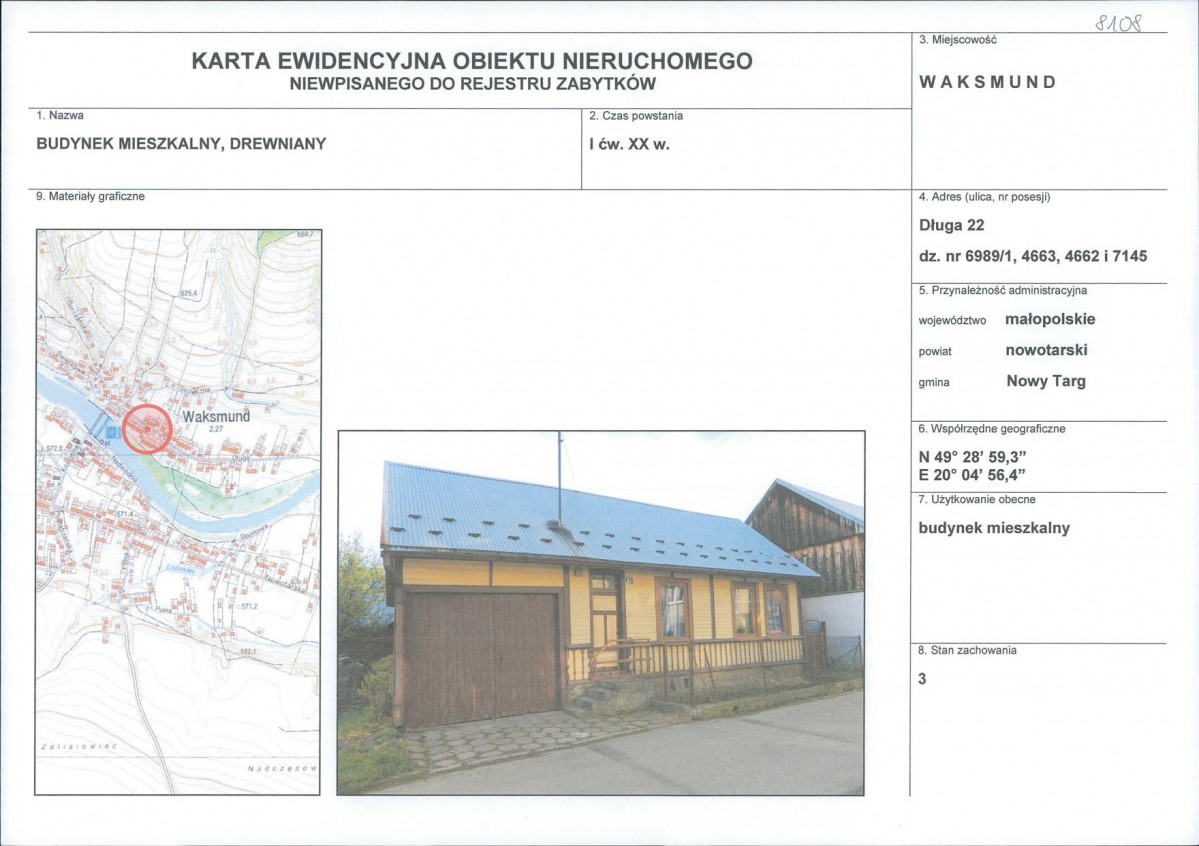Select the value "małopolskie"
Screen dimensions: 1199x846
point(1050,319)
